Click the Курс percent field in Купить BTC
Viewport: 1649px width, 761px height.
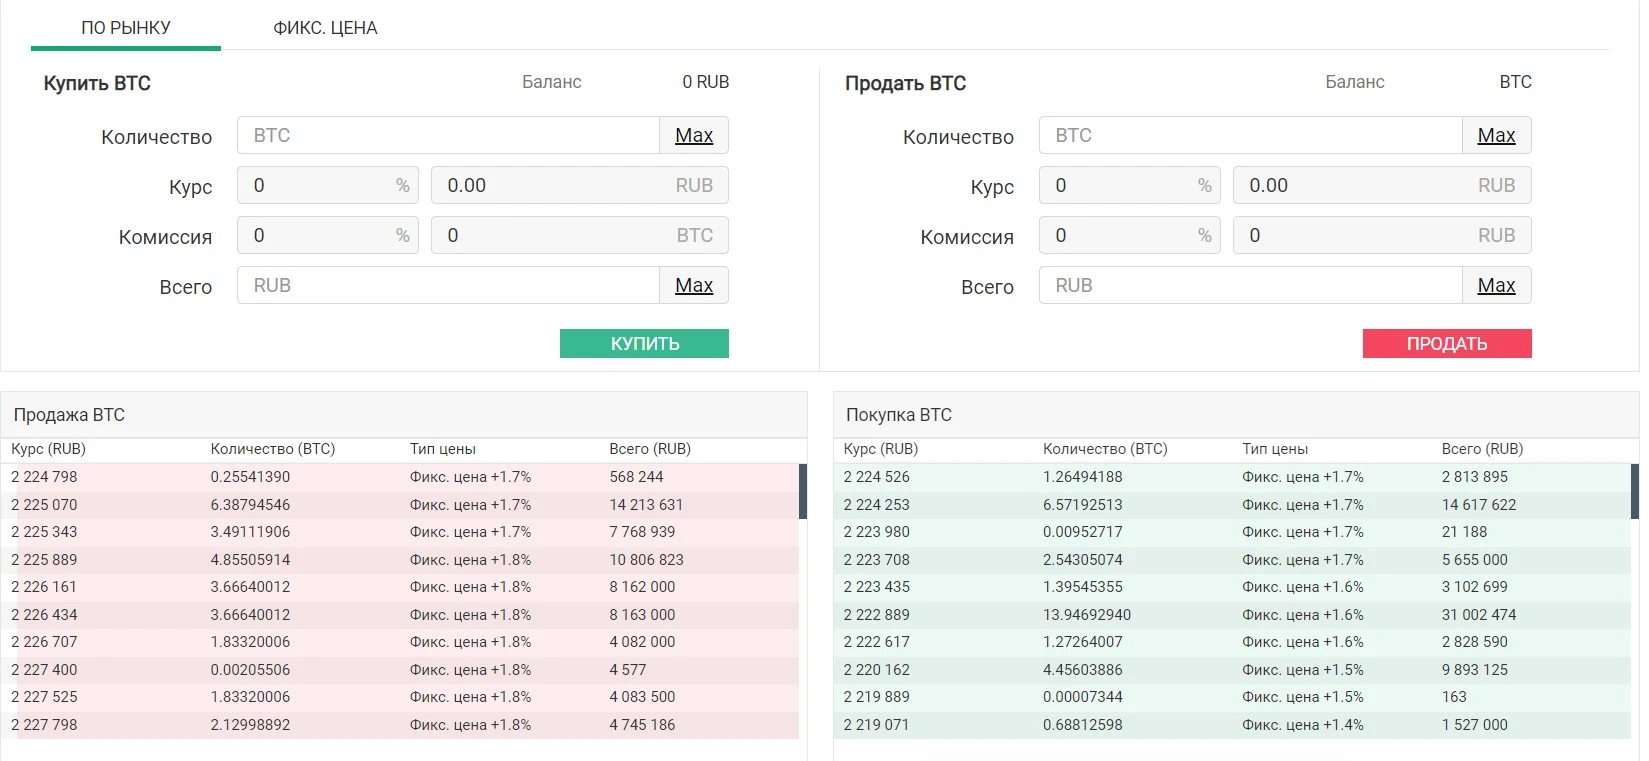click(328, 185)
